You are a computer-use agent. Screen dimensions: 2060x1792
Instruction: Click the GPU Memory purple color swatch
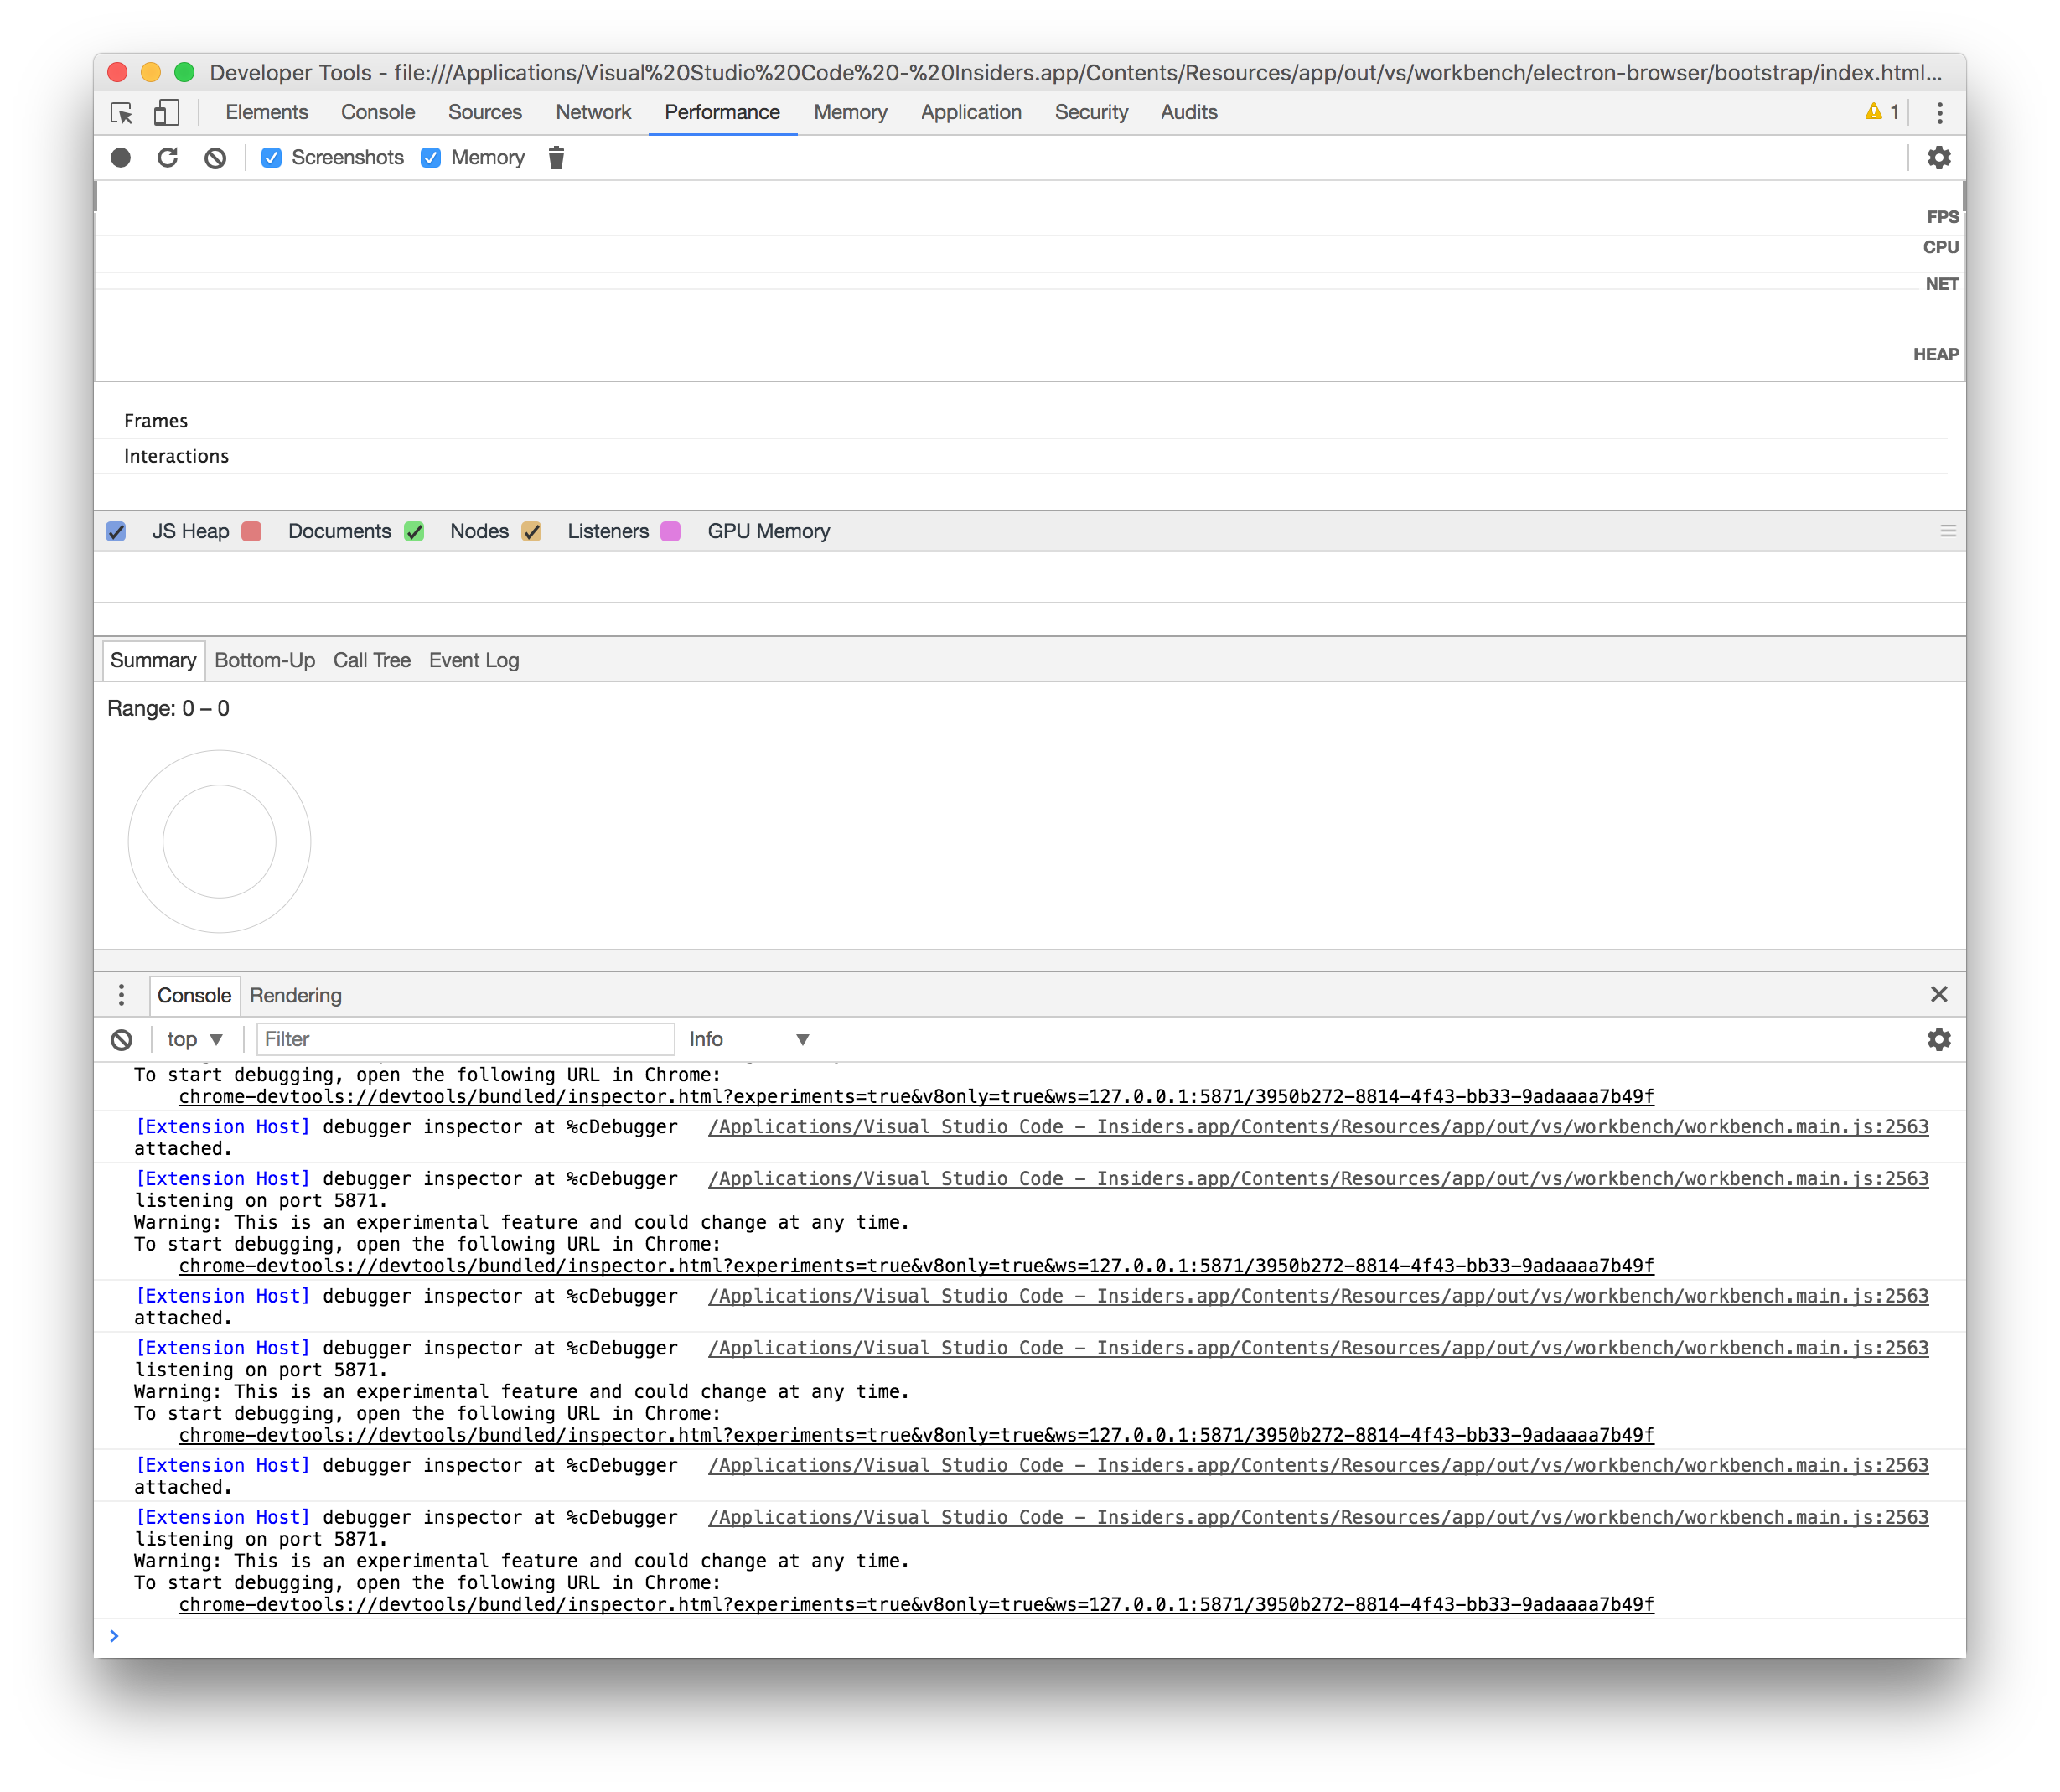click(671, 531)
